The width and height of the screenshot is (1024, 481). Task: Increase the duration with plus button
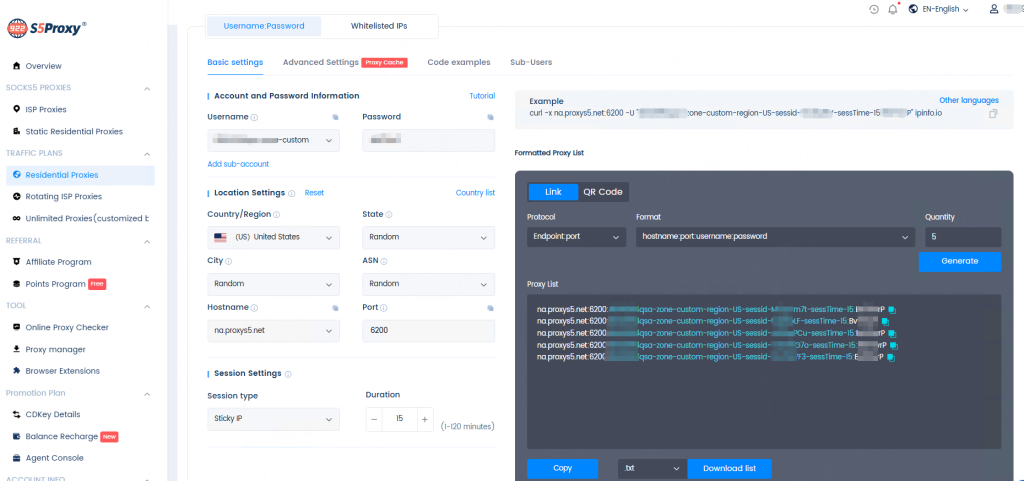coord(424,418)
